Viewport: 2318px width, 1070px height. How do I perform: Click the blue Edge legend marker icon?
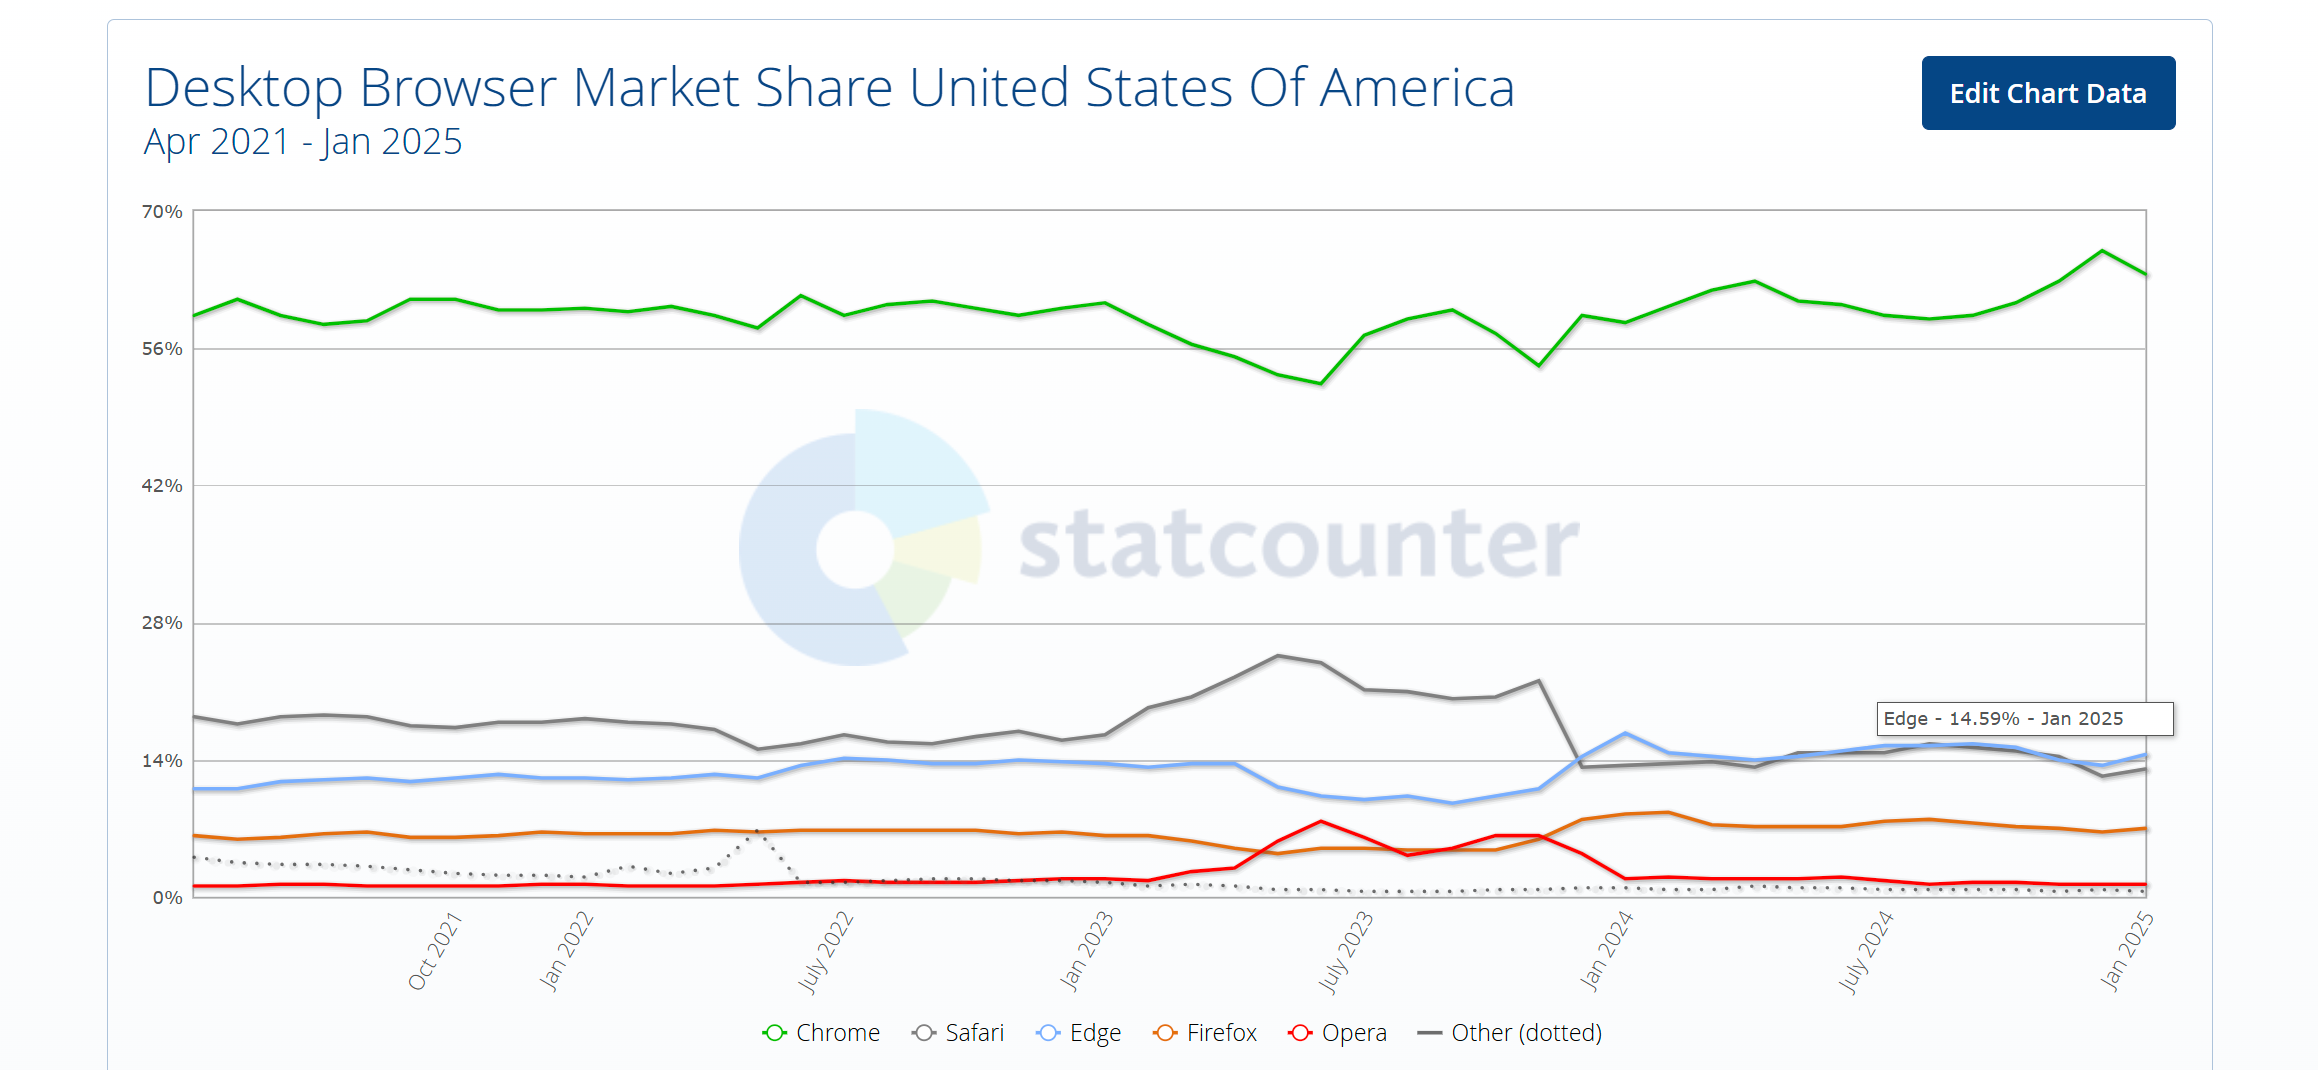pos(1048,1033)
